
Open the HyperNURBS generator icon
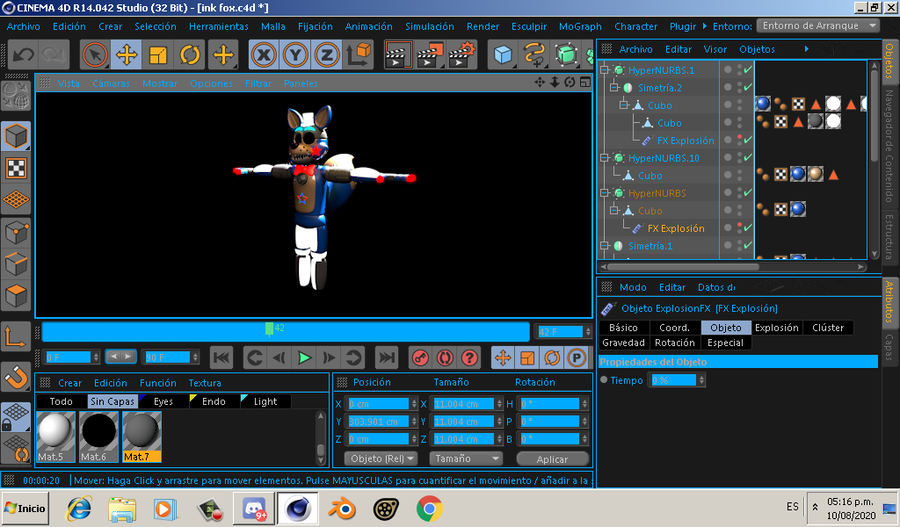coord(567,55)
